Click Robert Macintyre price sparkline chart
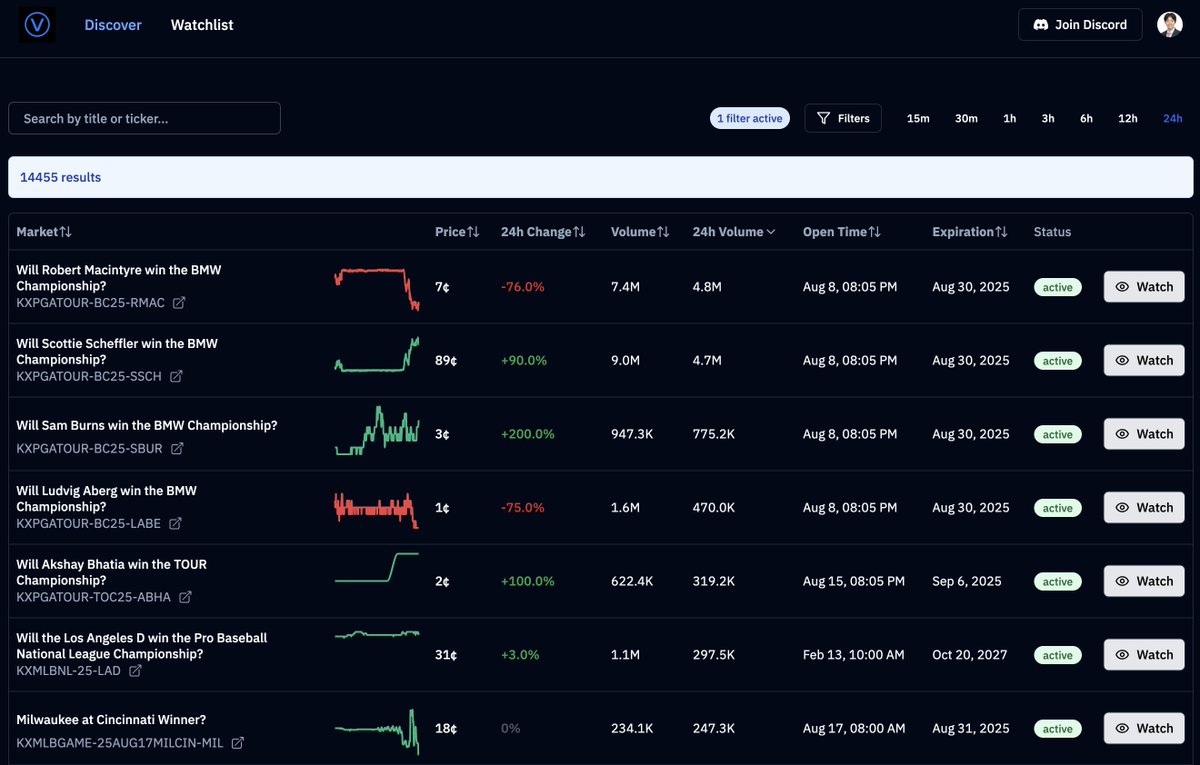The image size is (1200, 765). (x=376, y=288)
